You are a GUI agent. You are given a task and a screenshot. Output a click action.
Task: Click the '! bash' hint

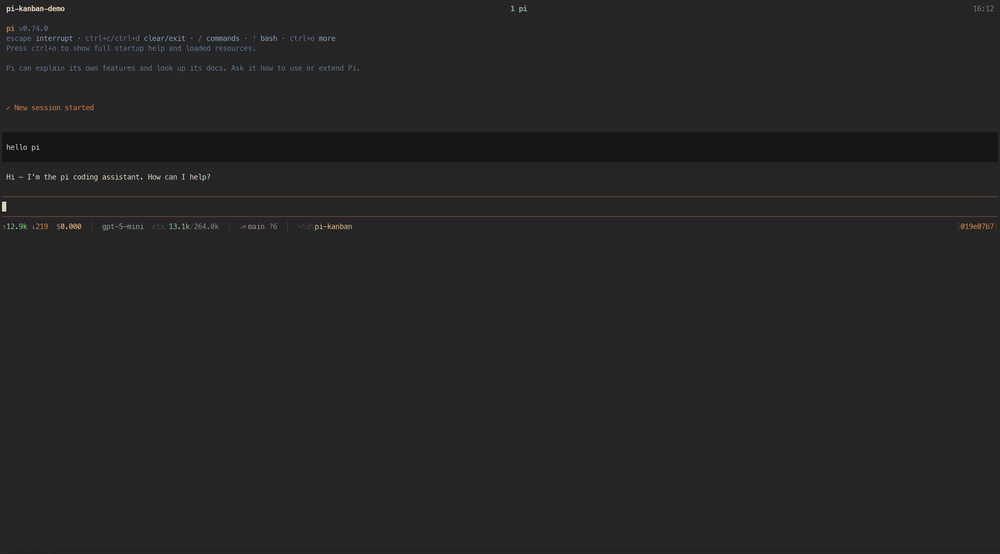click(x=265, y=38)
